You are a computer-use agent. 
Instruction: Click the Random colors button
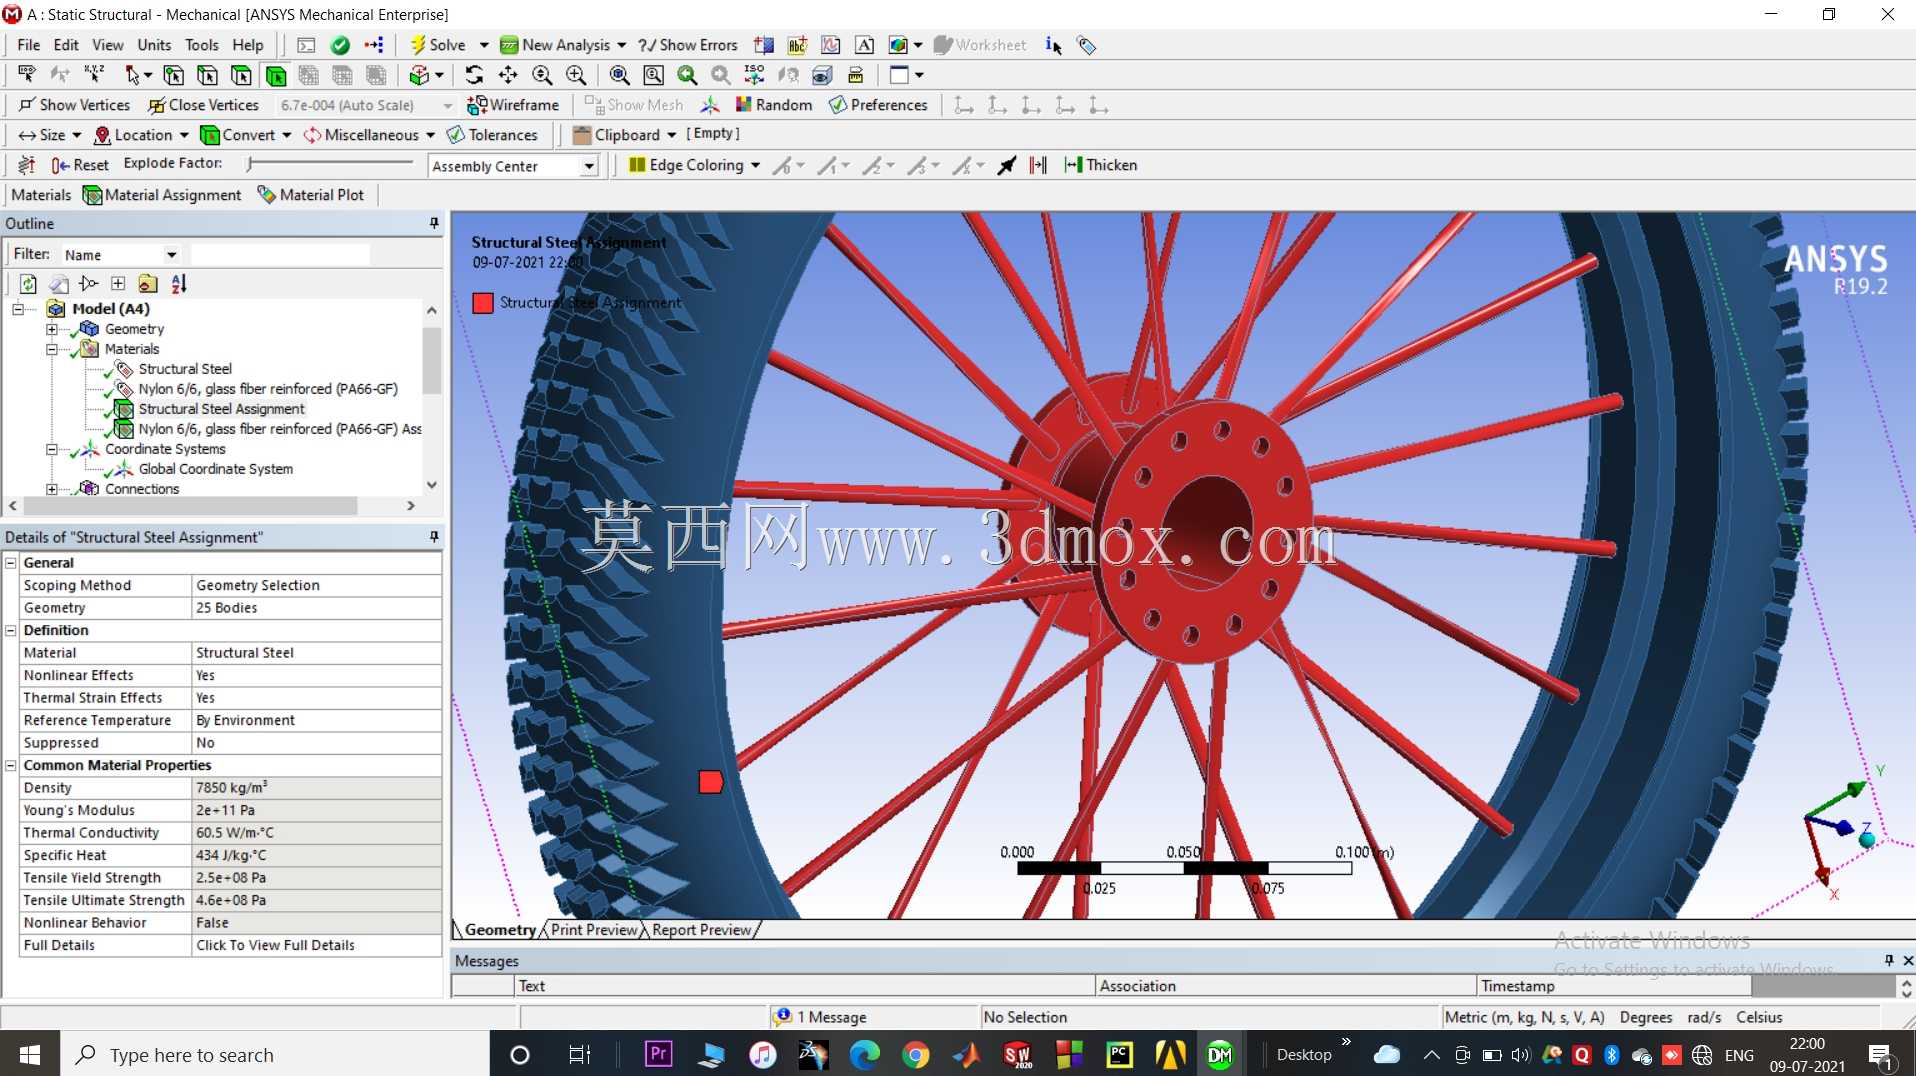(x=773, y=105)
